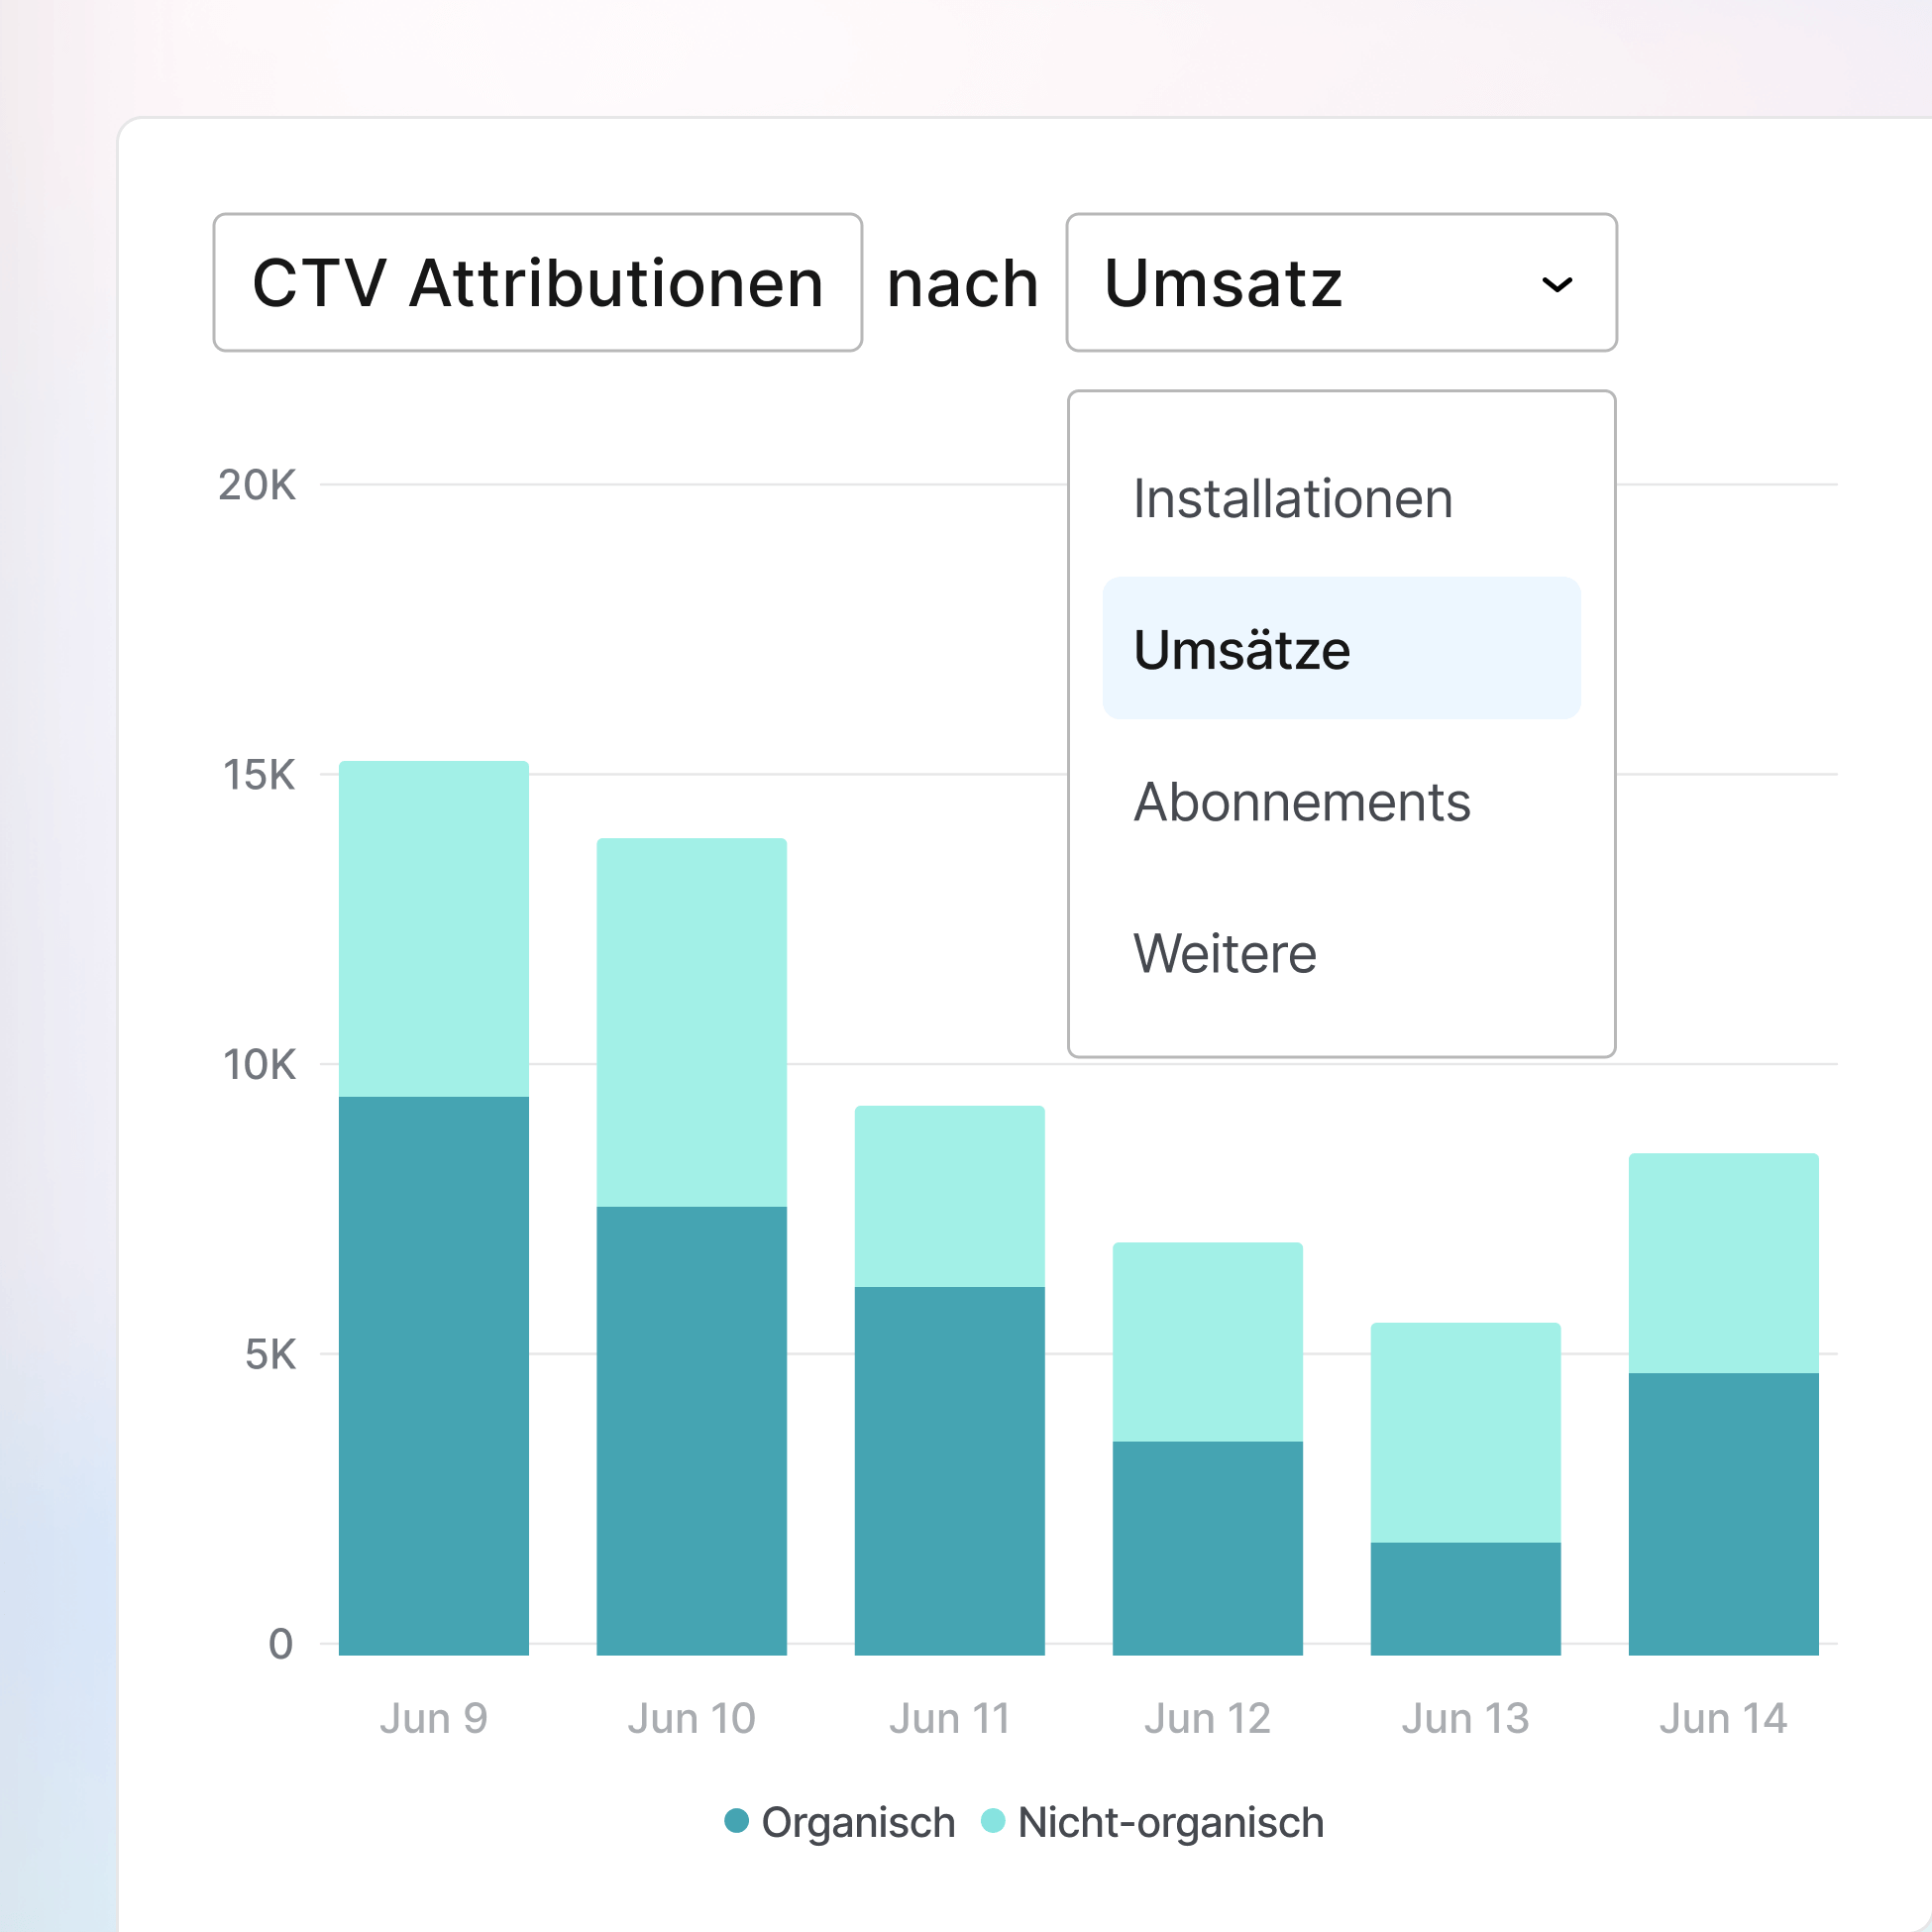
Task: Click the Organisch legend label
Action: (858, 1823)
